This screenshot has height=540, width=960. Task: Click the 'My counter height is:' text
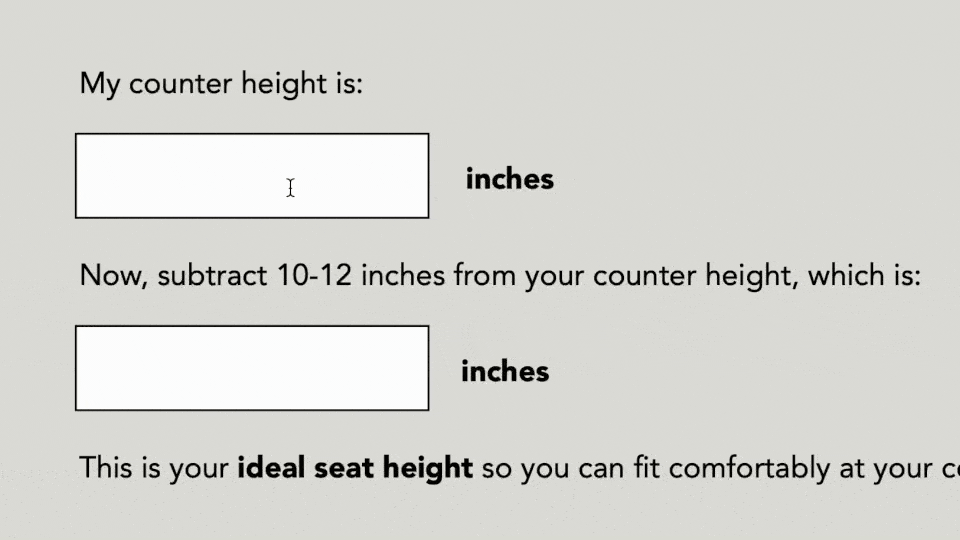221,83
